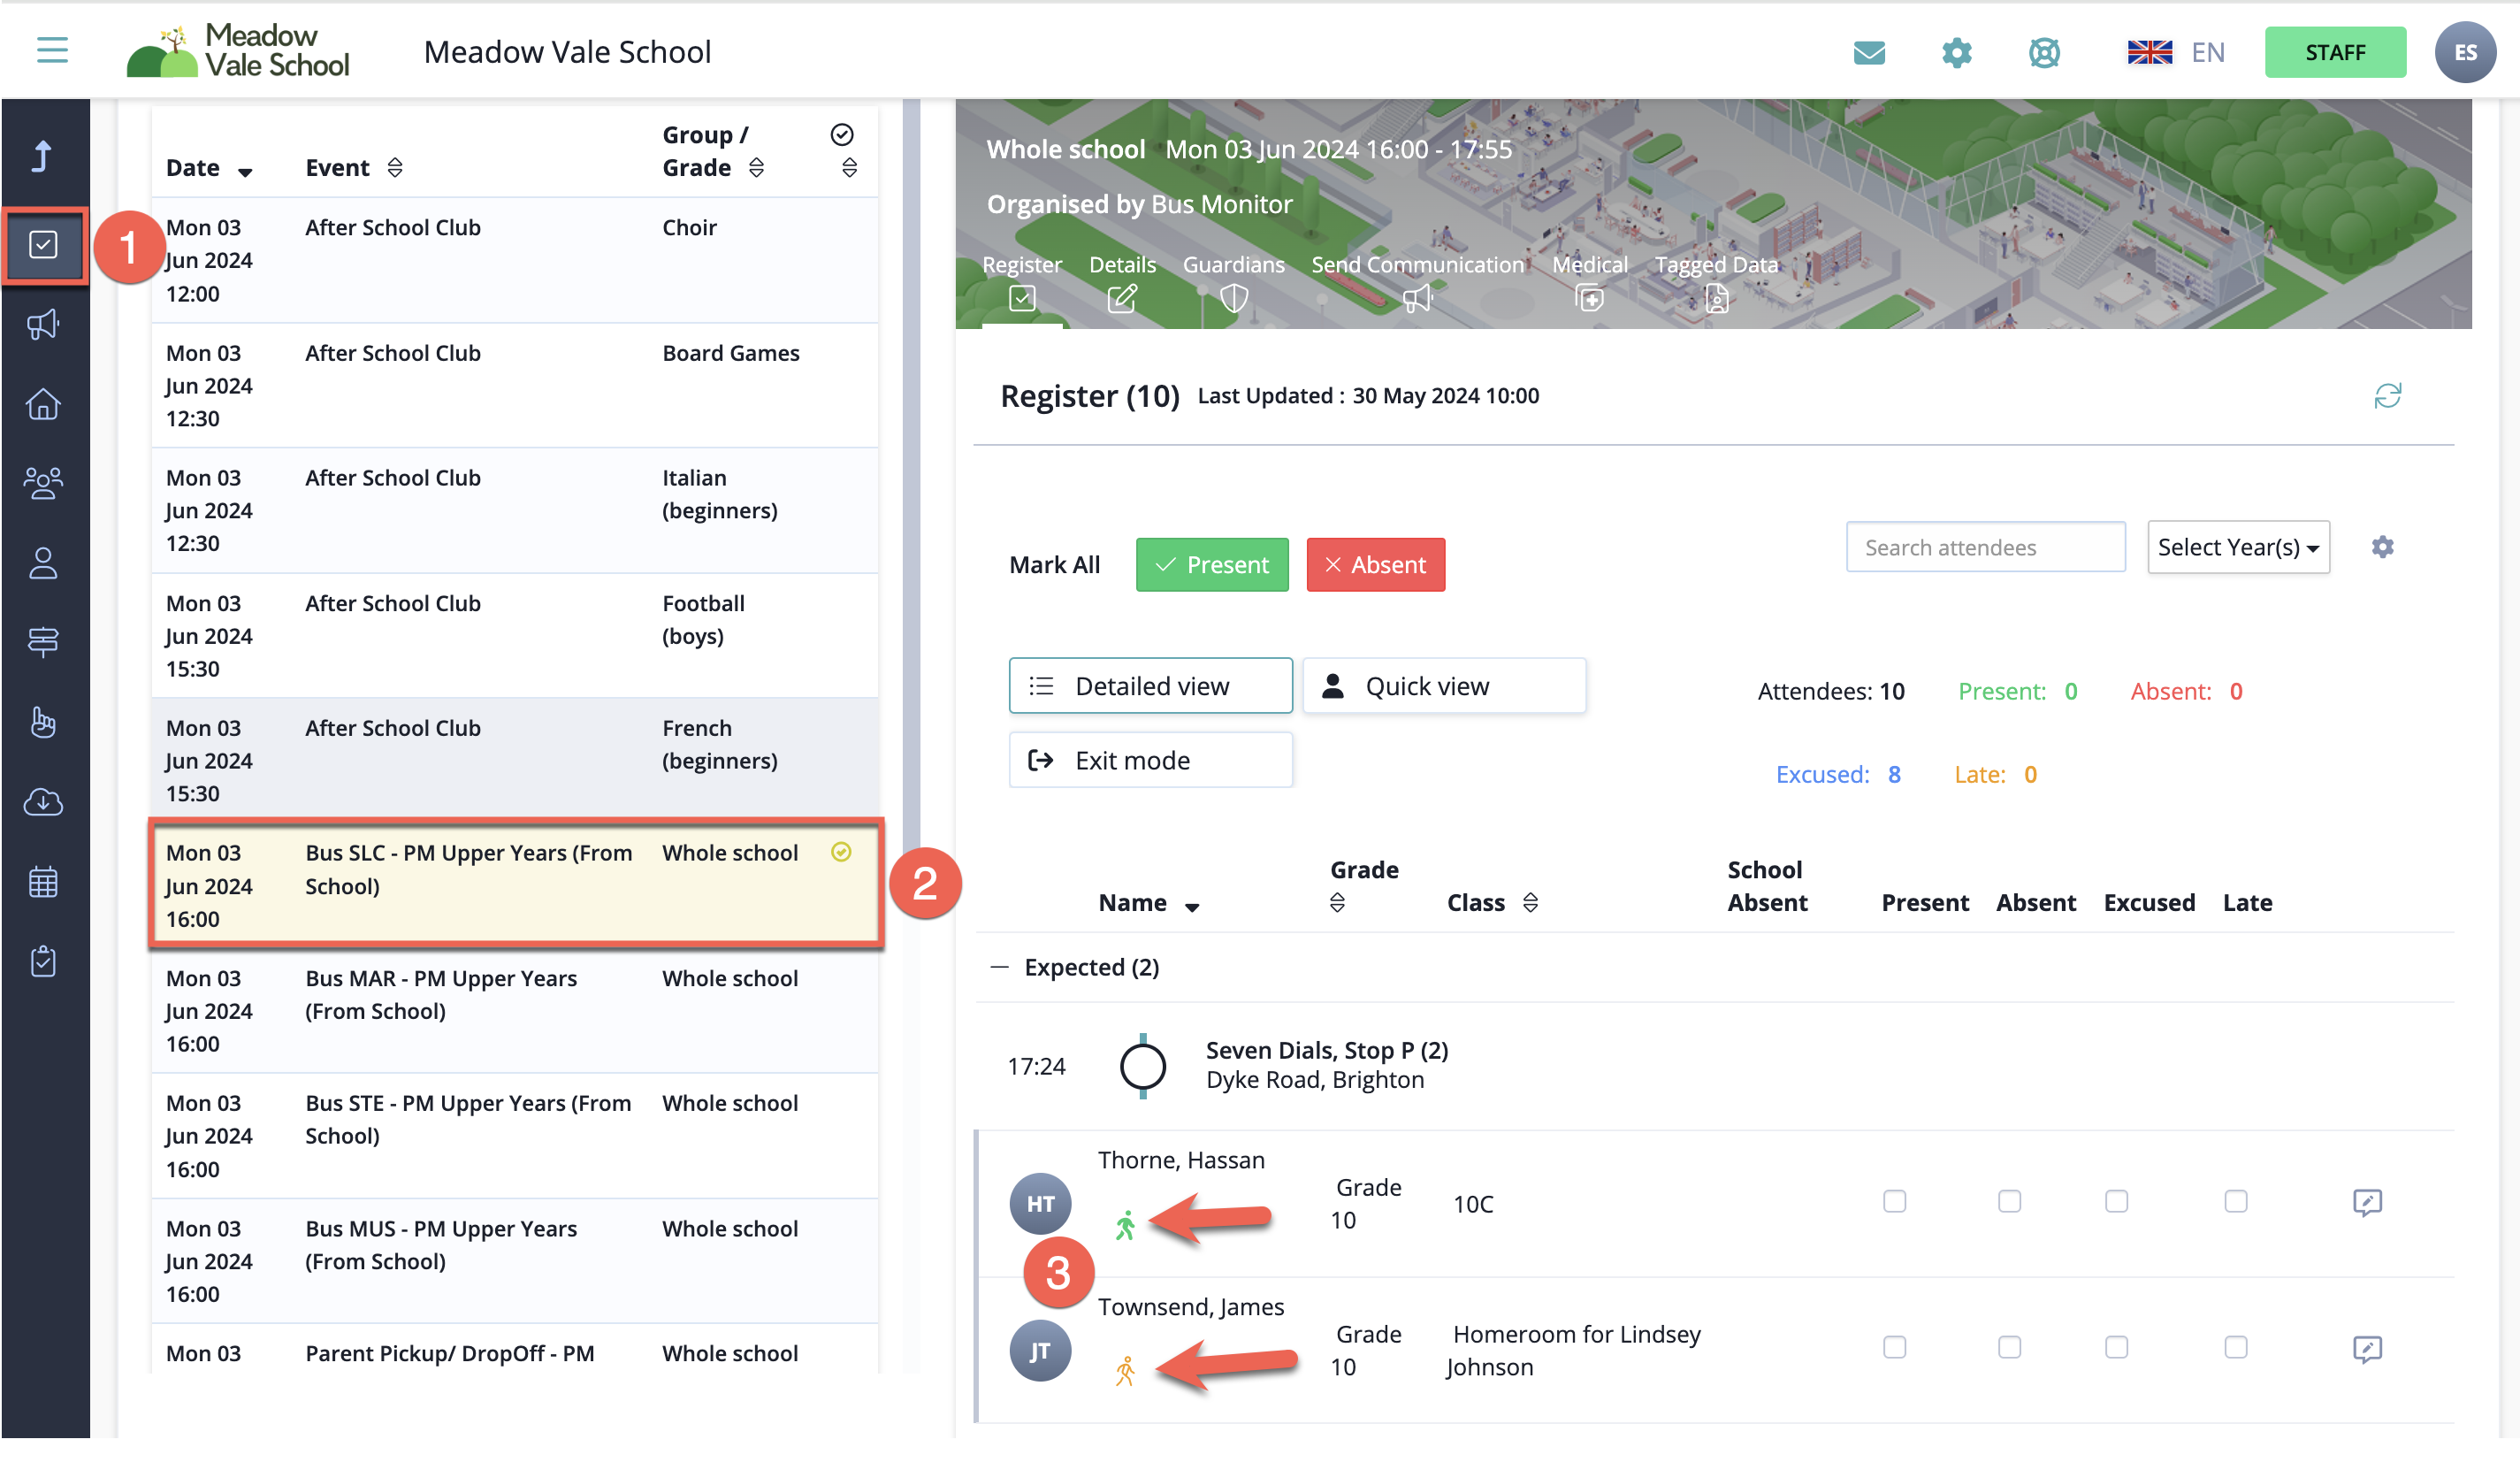
Task: Open the help lifebuoy icon
Action: point(2044,52)
